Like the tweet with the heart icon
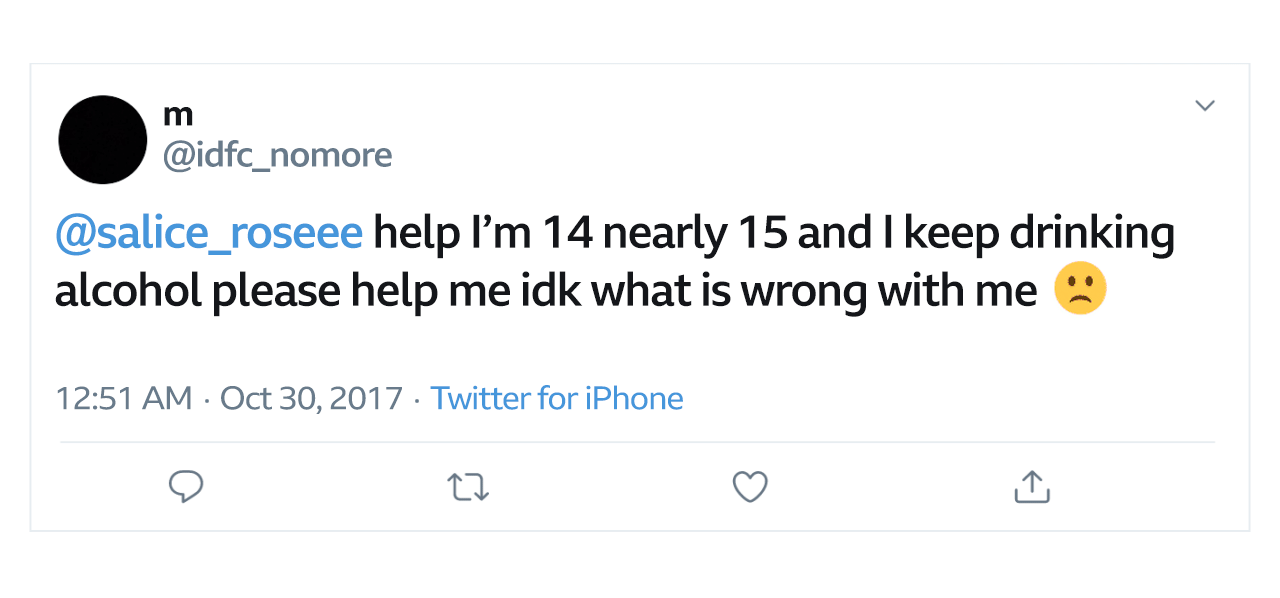Image resolution: width=1280 pixels, height=598 pixels. pyautogui.click(x=749, y=487)
